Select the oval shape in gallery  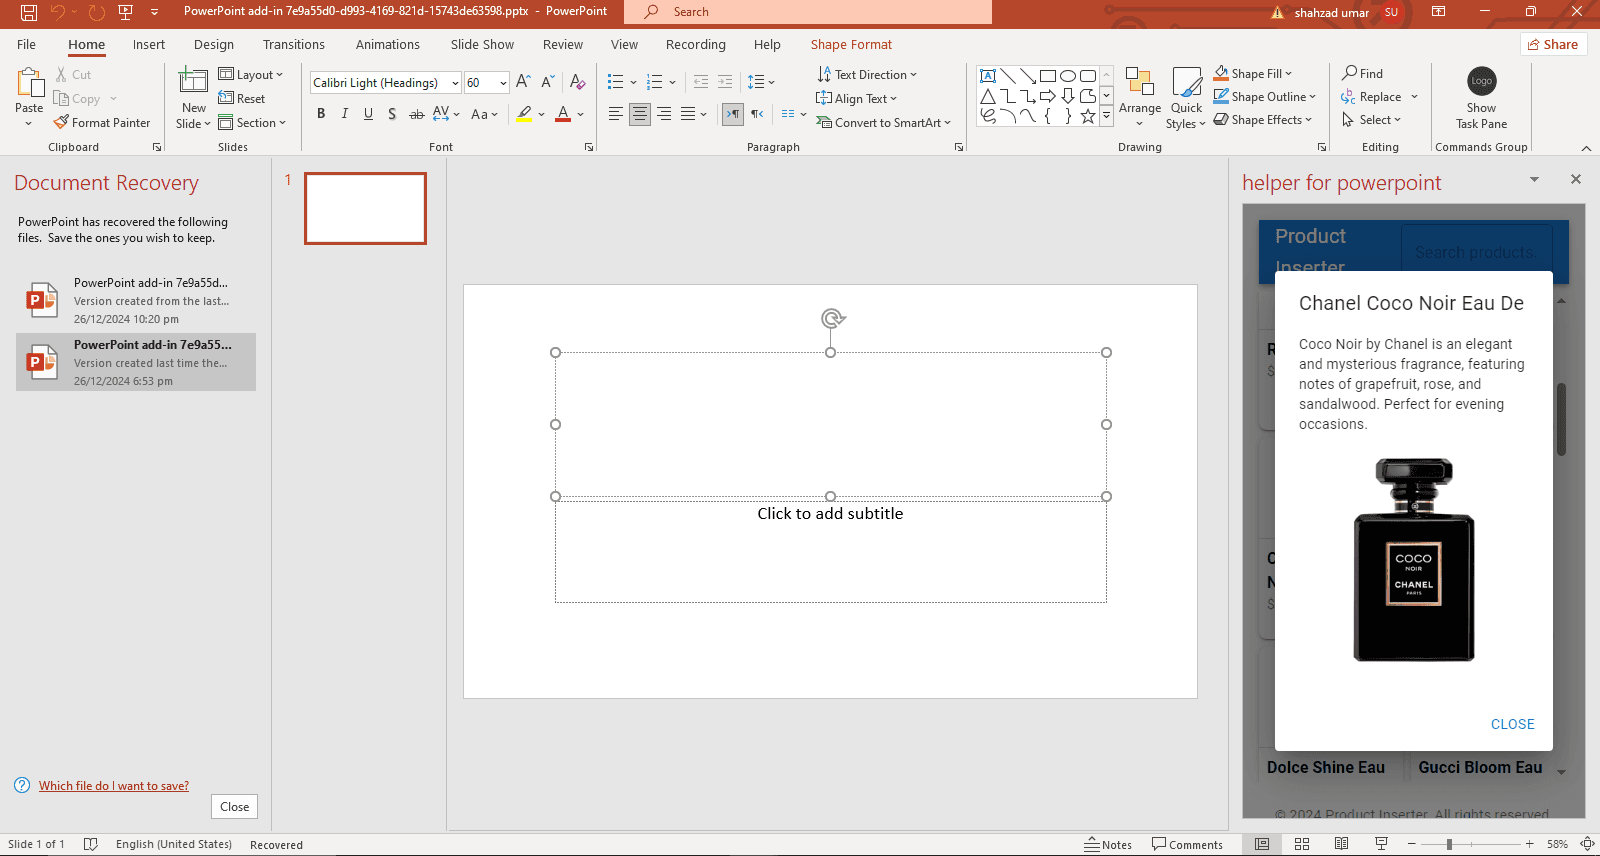[x=1068, y=76]
